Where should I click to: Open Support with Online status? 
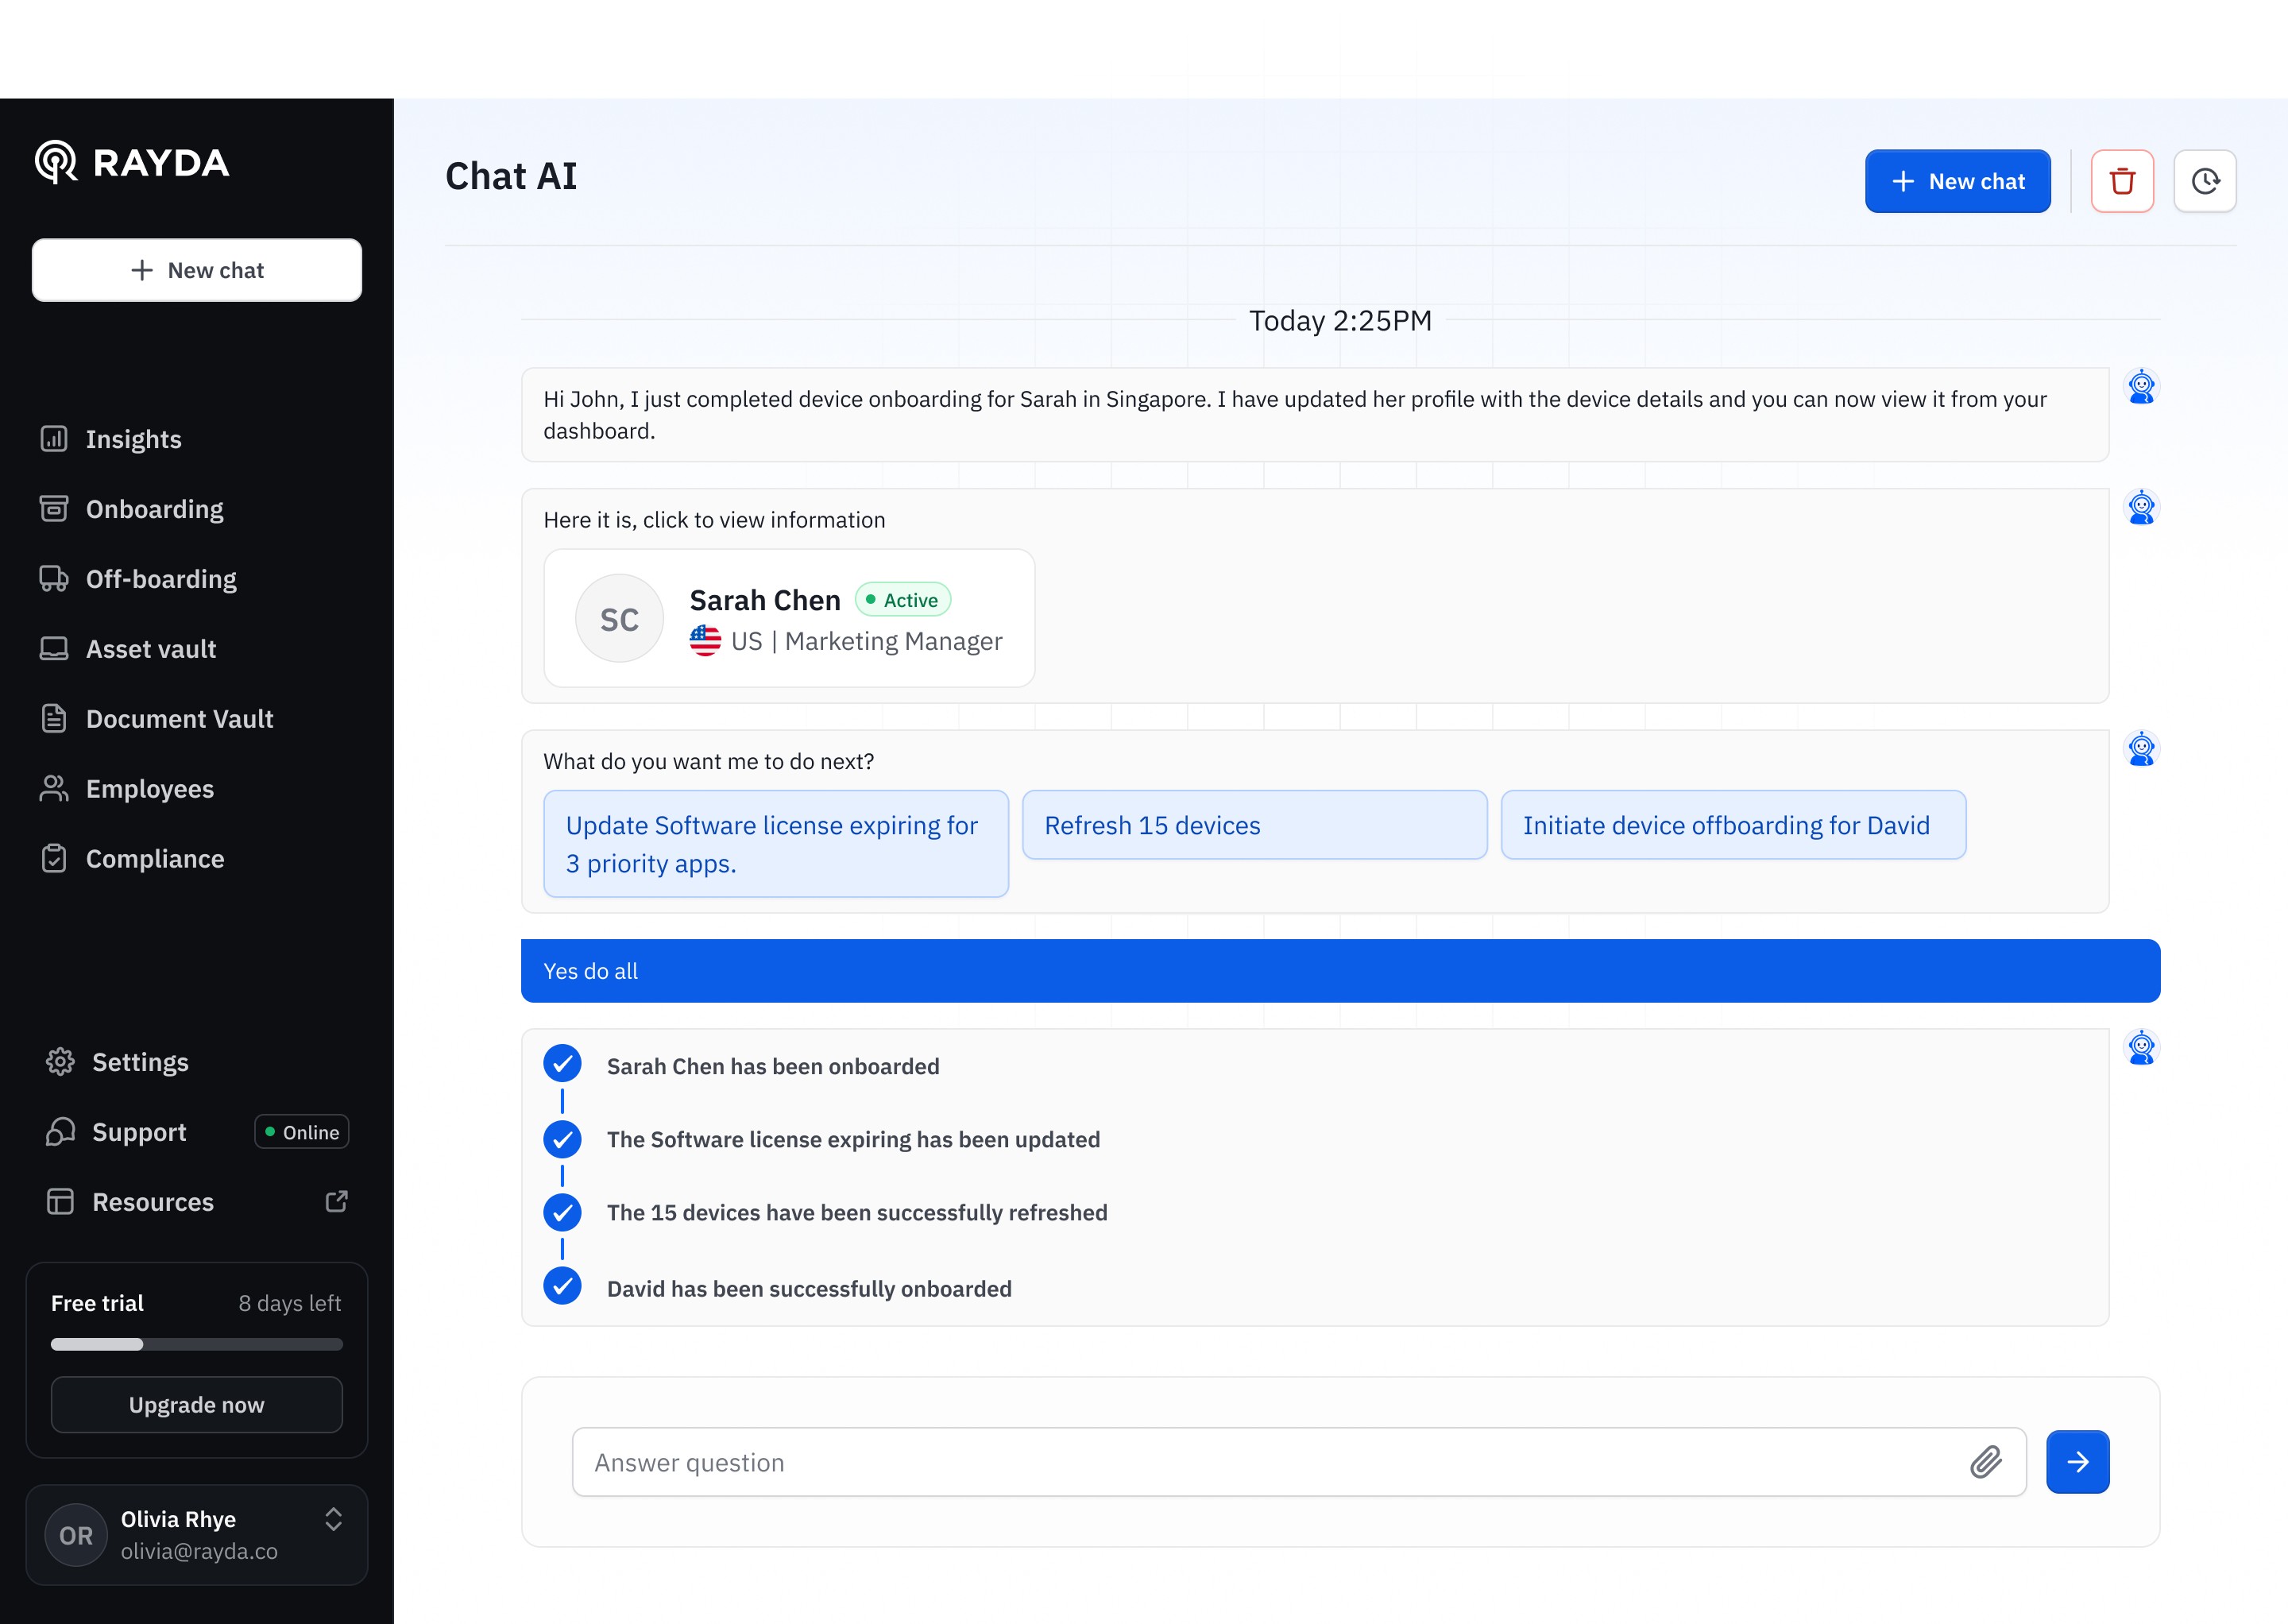(139, 1132)
